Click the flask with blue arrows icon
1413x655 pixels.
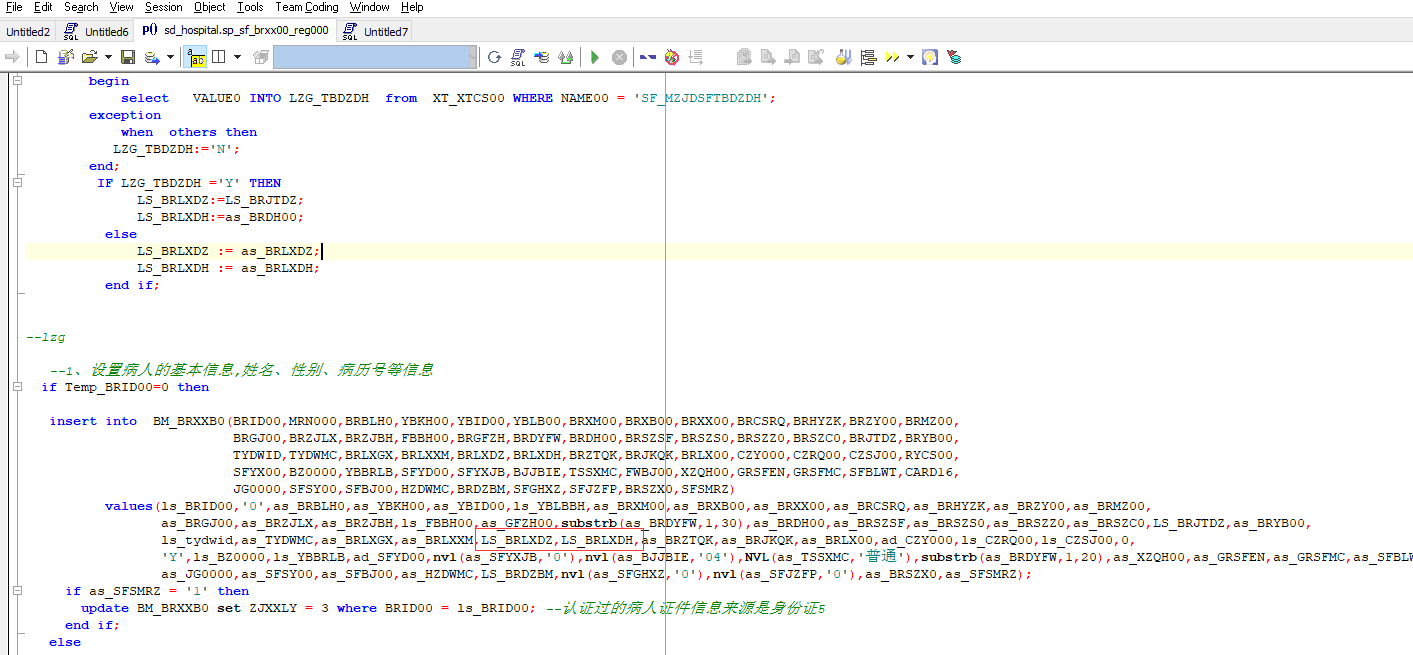(844, 57)
